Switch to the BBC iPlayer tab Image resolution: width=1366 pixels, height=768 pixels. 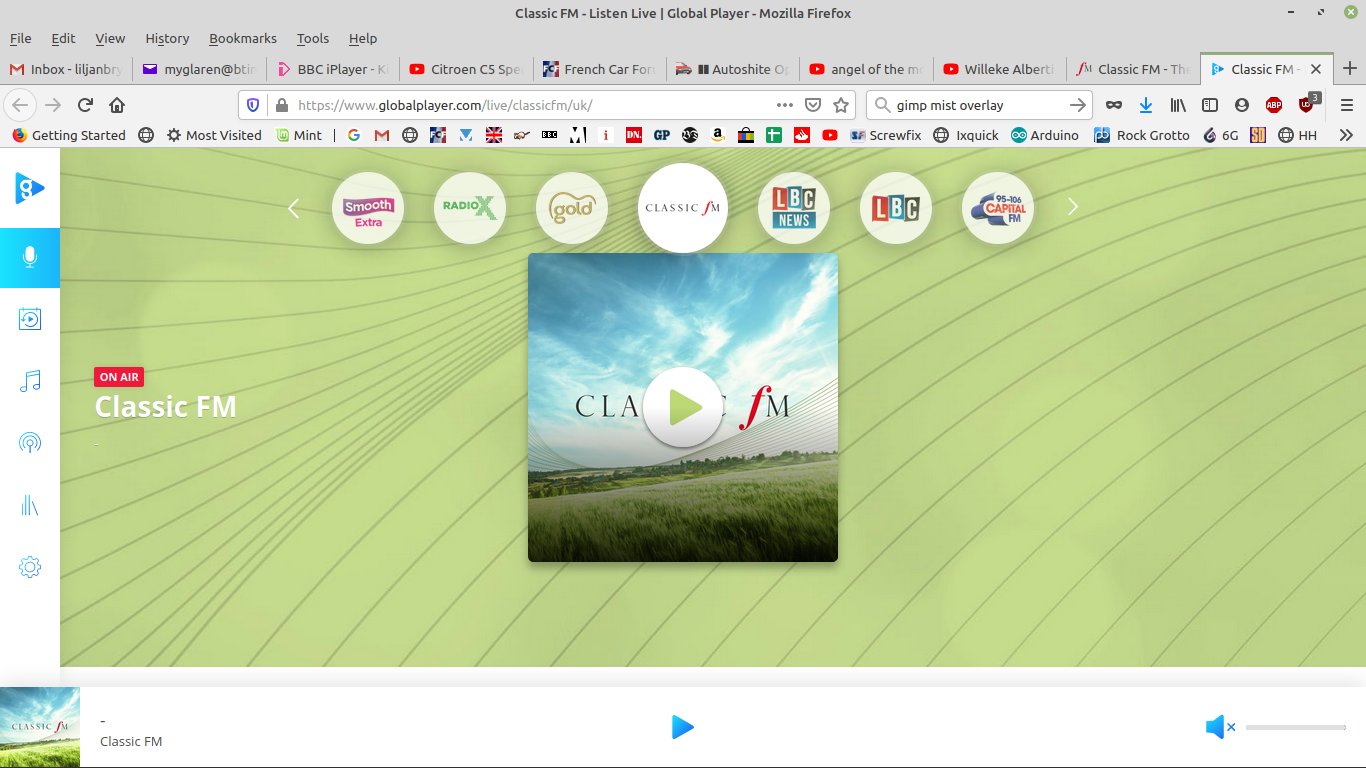(x=333, y=69)
